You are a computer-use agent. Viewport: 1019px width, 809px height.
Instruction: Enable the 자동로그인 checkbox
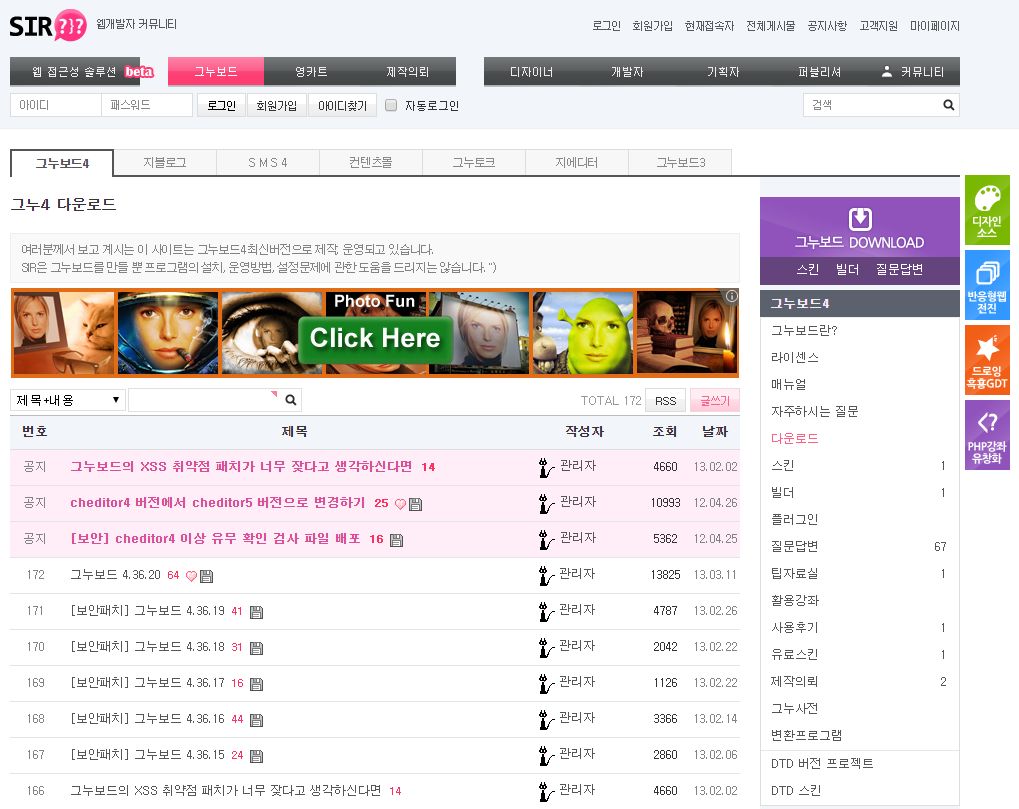391,105
